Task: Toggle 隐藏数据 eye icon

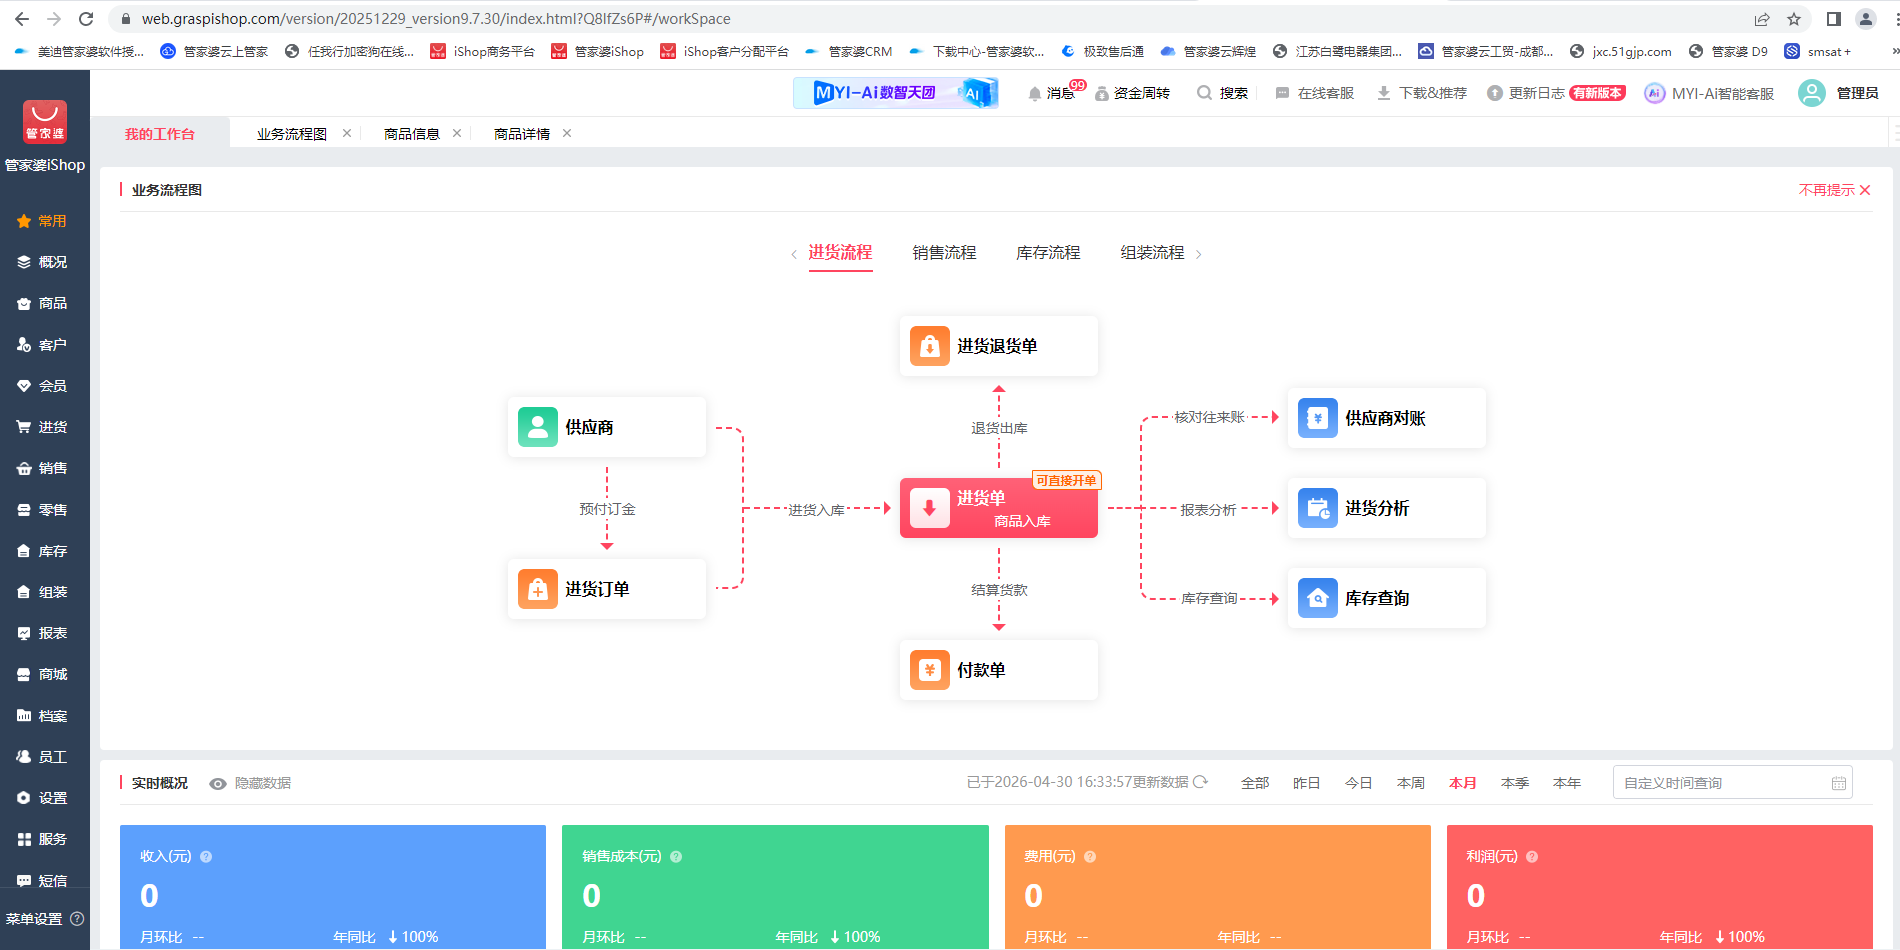Action: pos(217,783)
